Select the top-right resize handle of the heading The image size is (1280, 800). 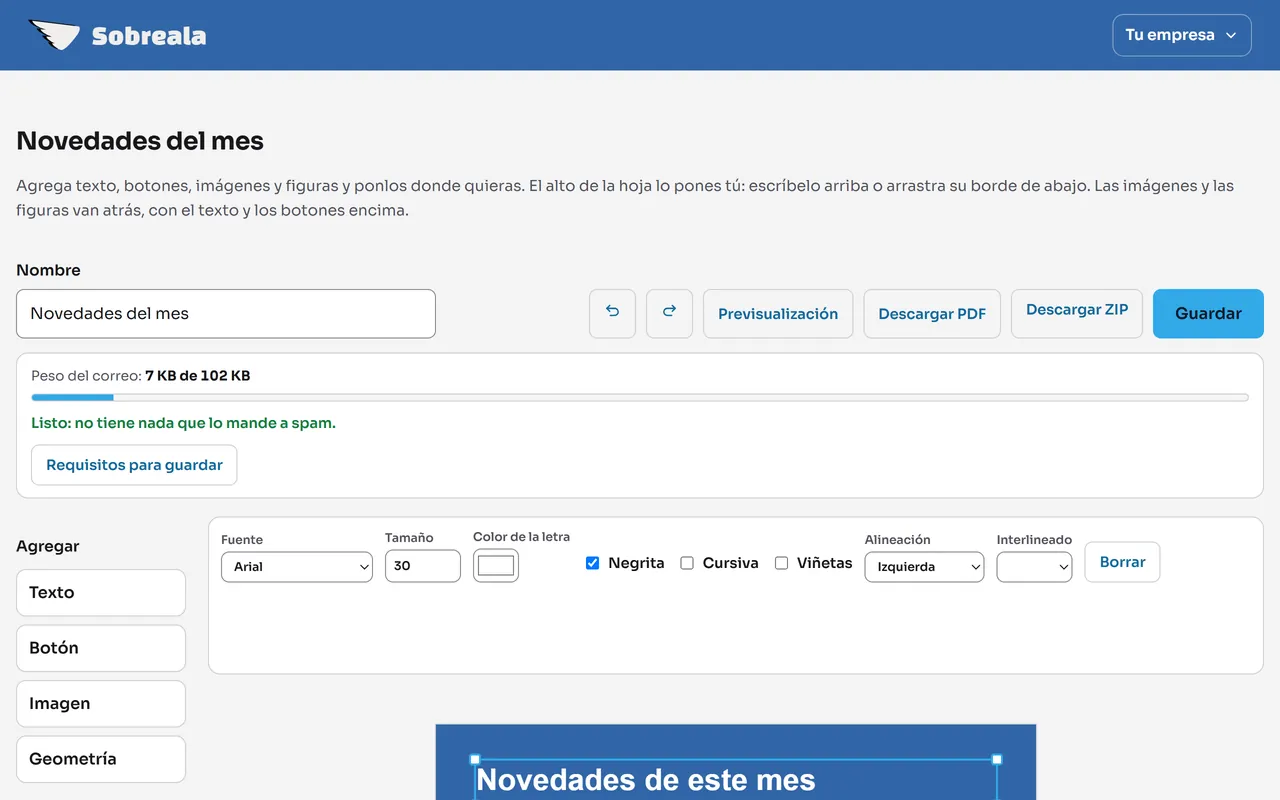[997, 760]
